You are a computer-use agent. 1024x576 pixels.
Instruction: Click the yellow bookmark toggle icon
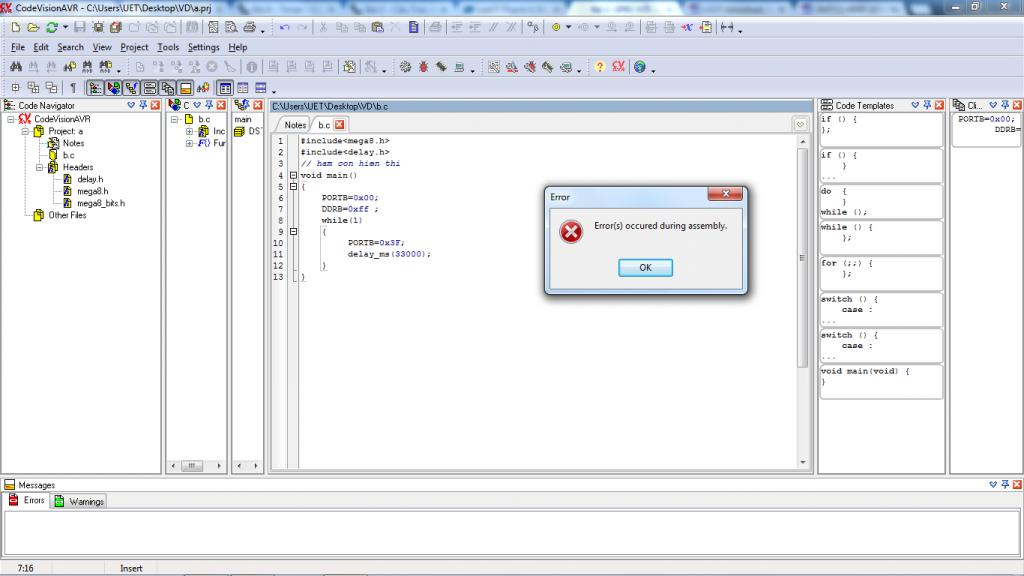click(x=556, y=27)
